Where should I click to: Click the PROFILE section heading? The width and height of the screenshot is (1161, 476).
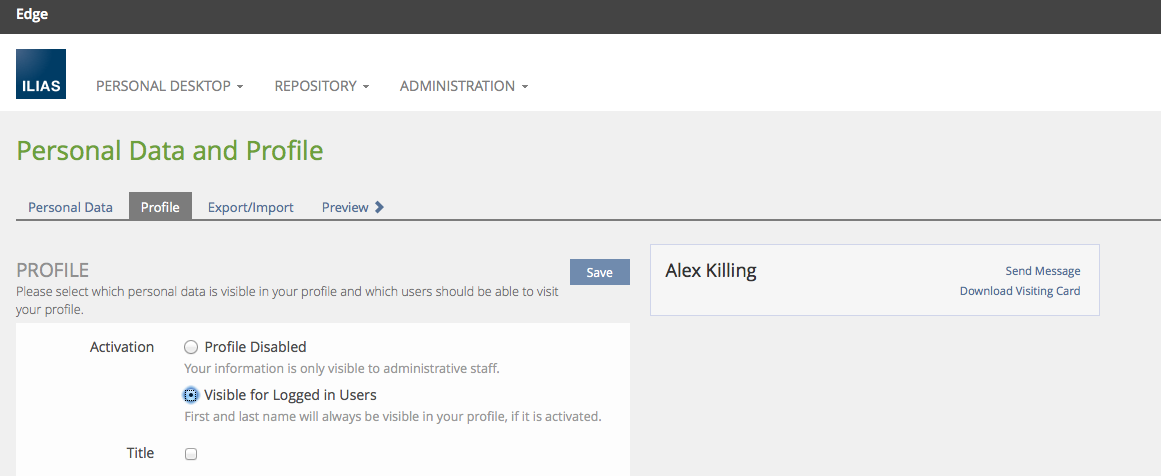click(x=53, y=270)
